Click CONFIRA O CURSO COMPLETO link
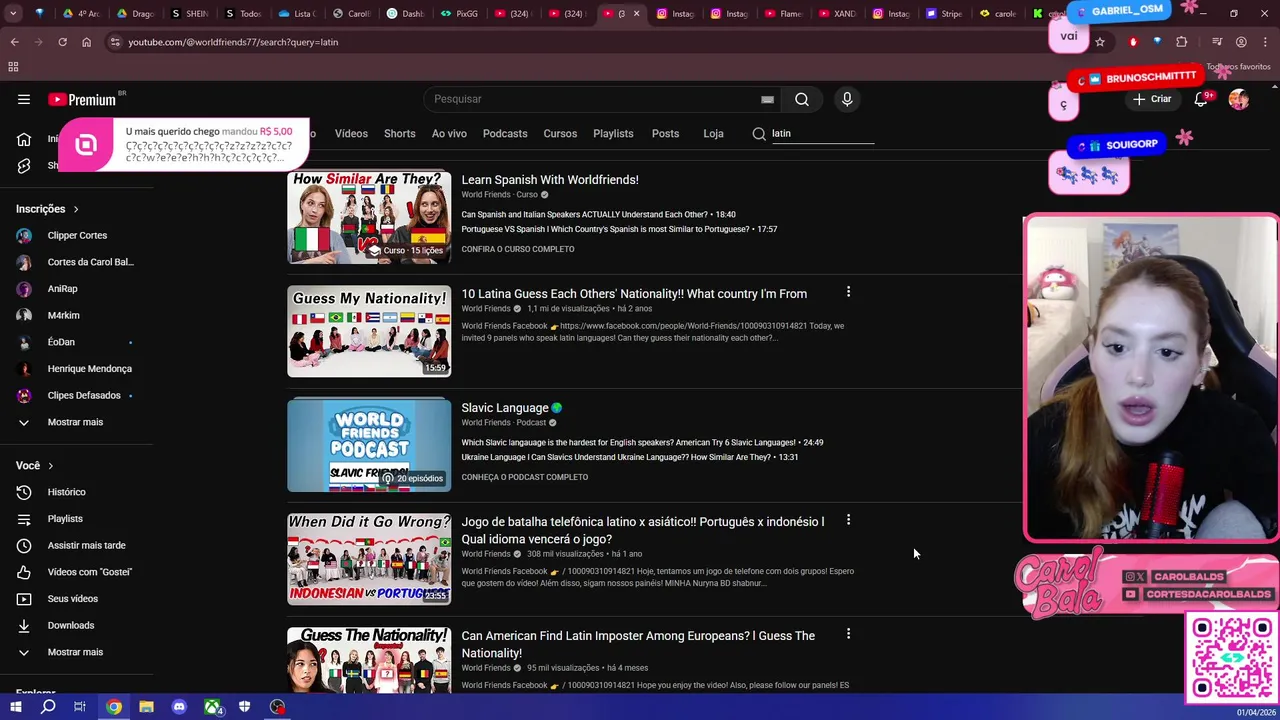 (x=518, y=249)
